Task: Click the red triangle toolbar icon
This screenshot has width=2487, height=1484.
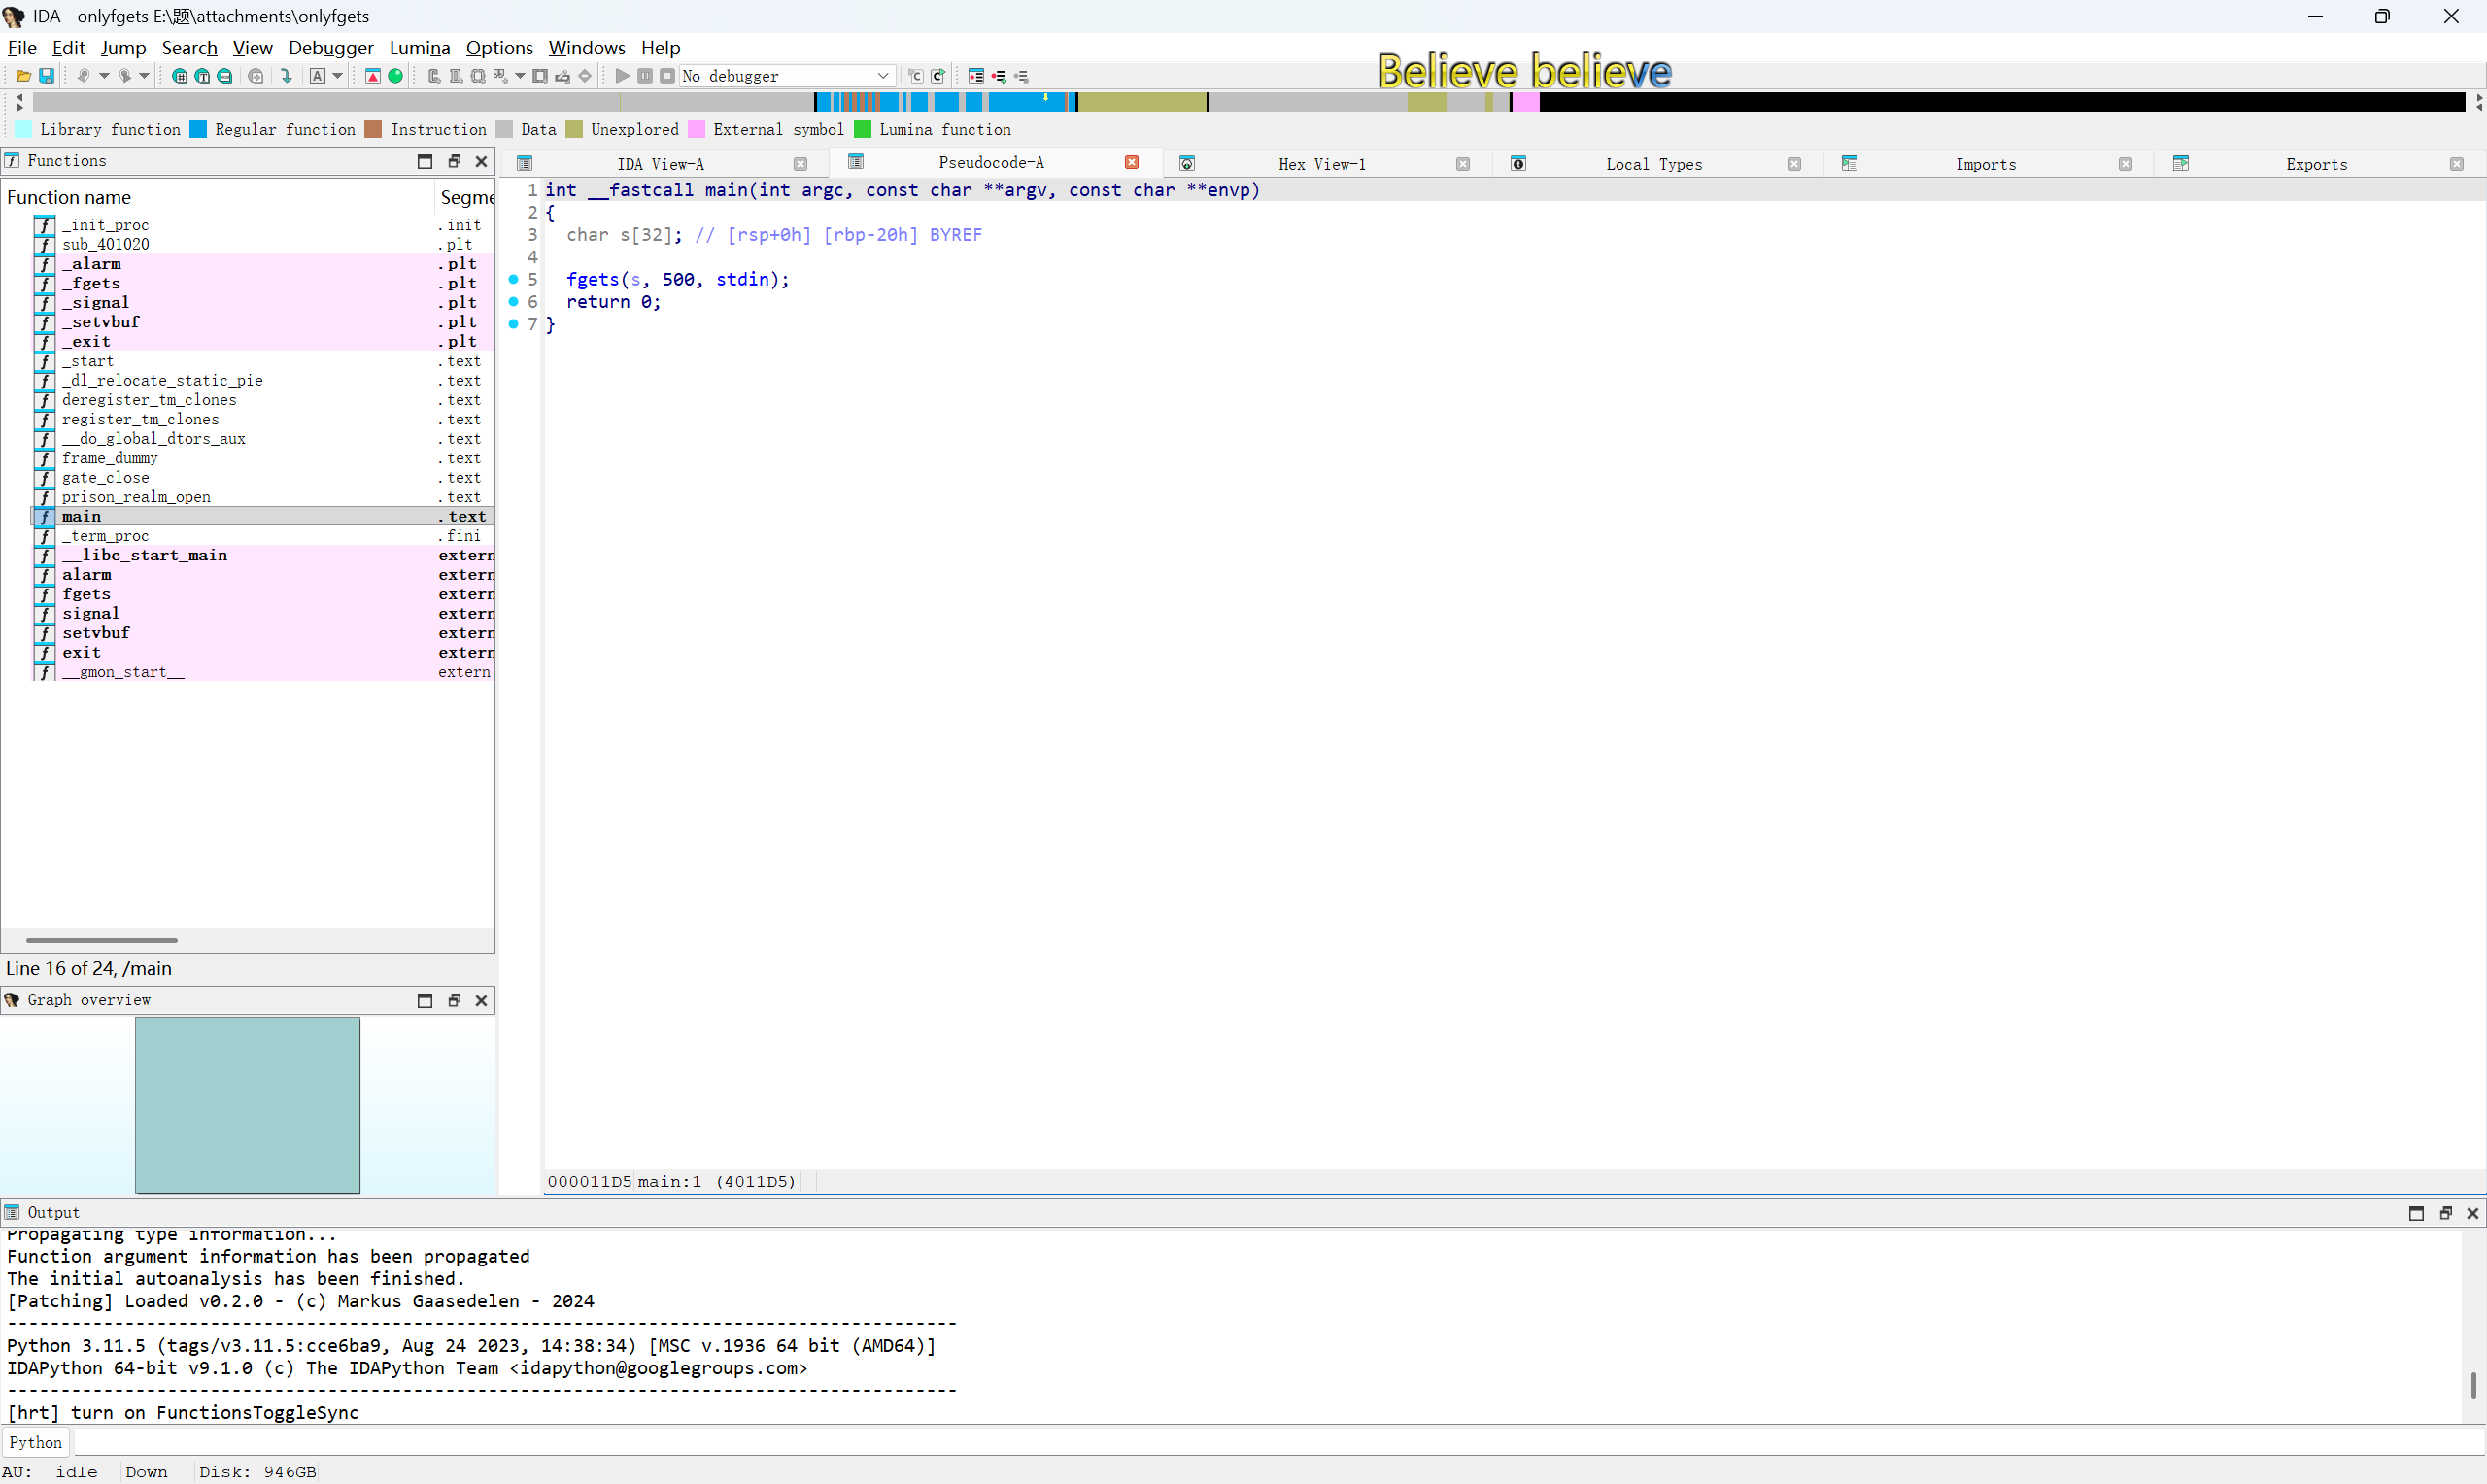Action: click(373, 76)
